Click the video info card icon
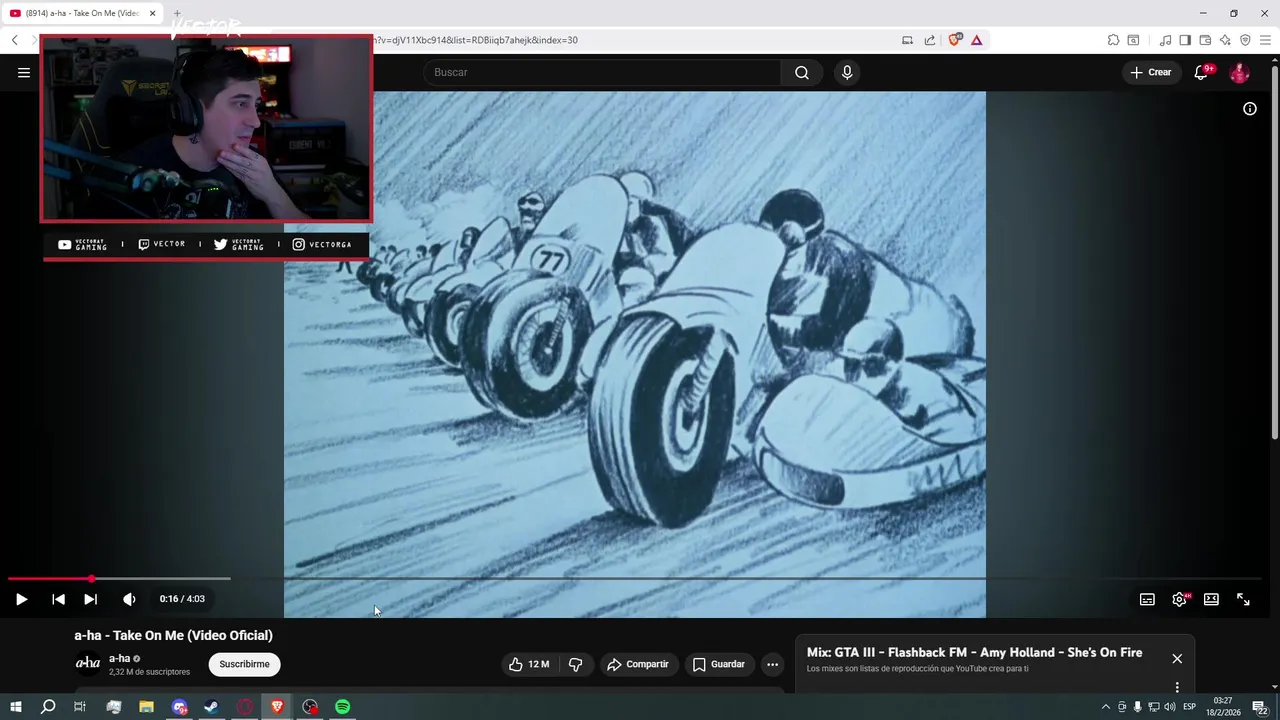This screenshot has width=1280, height=720. 1250,109
